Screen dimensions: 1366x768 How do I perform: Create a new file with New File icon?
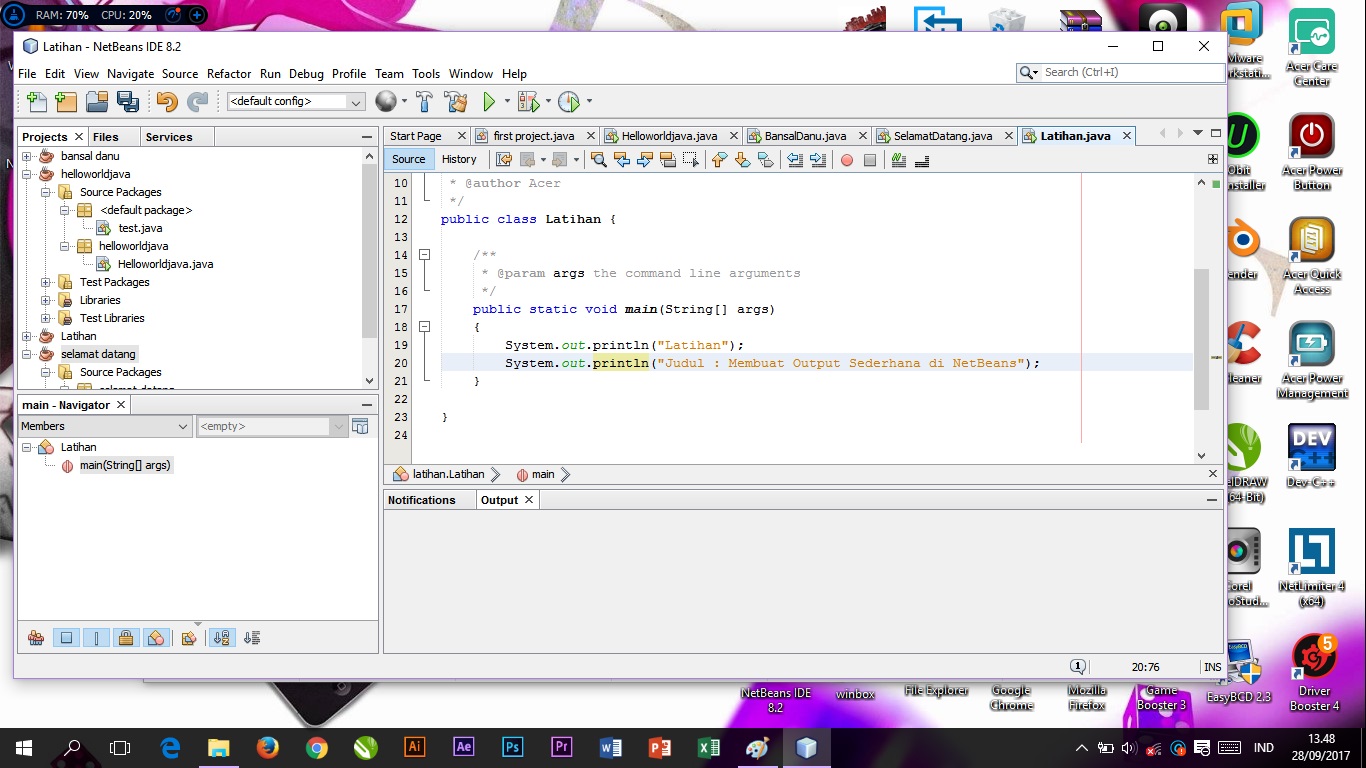pyautogui.click(x=36, y=101)
